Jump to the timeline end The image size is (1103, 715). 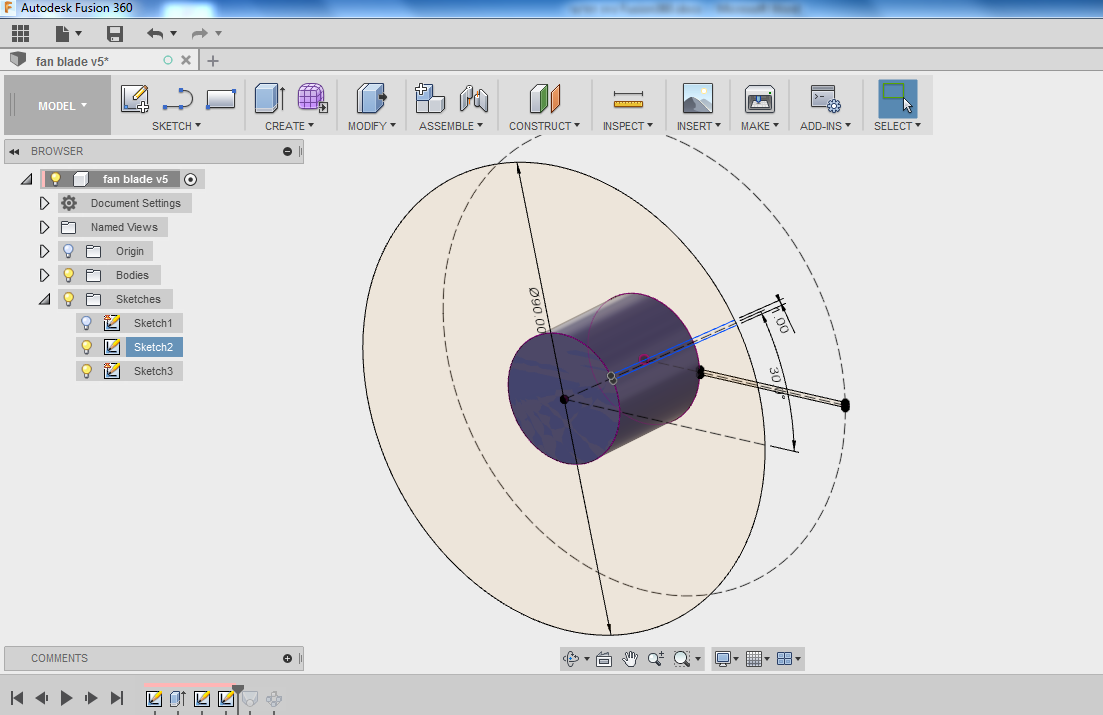(117, 698)
